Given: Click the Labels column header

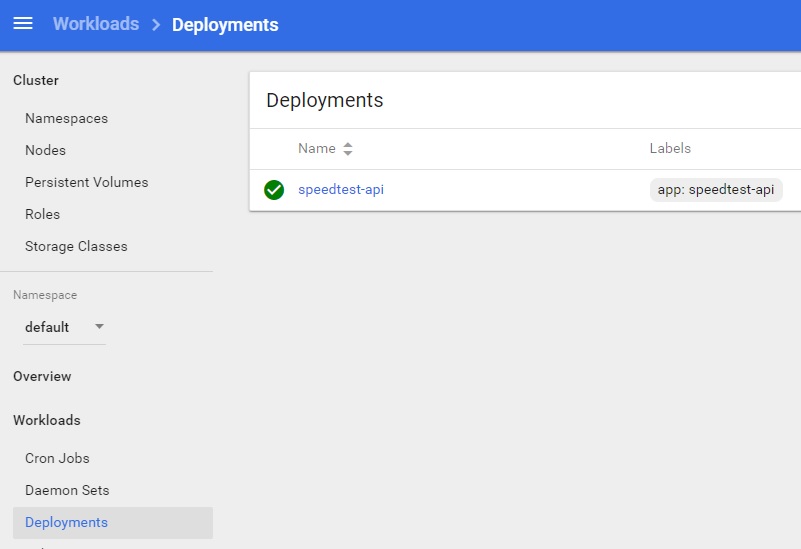Looking at the screenshot, I should pyautogui.click(x=670, y=149).
